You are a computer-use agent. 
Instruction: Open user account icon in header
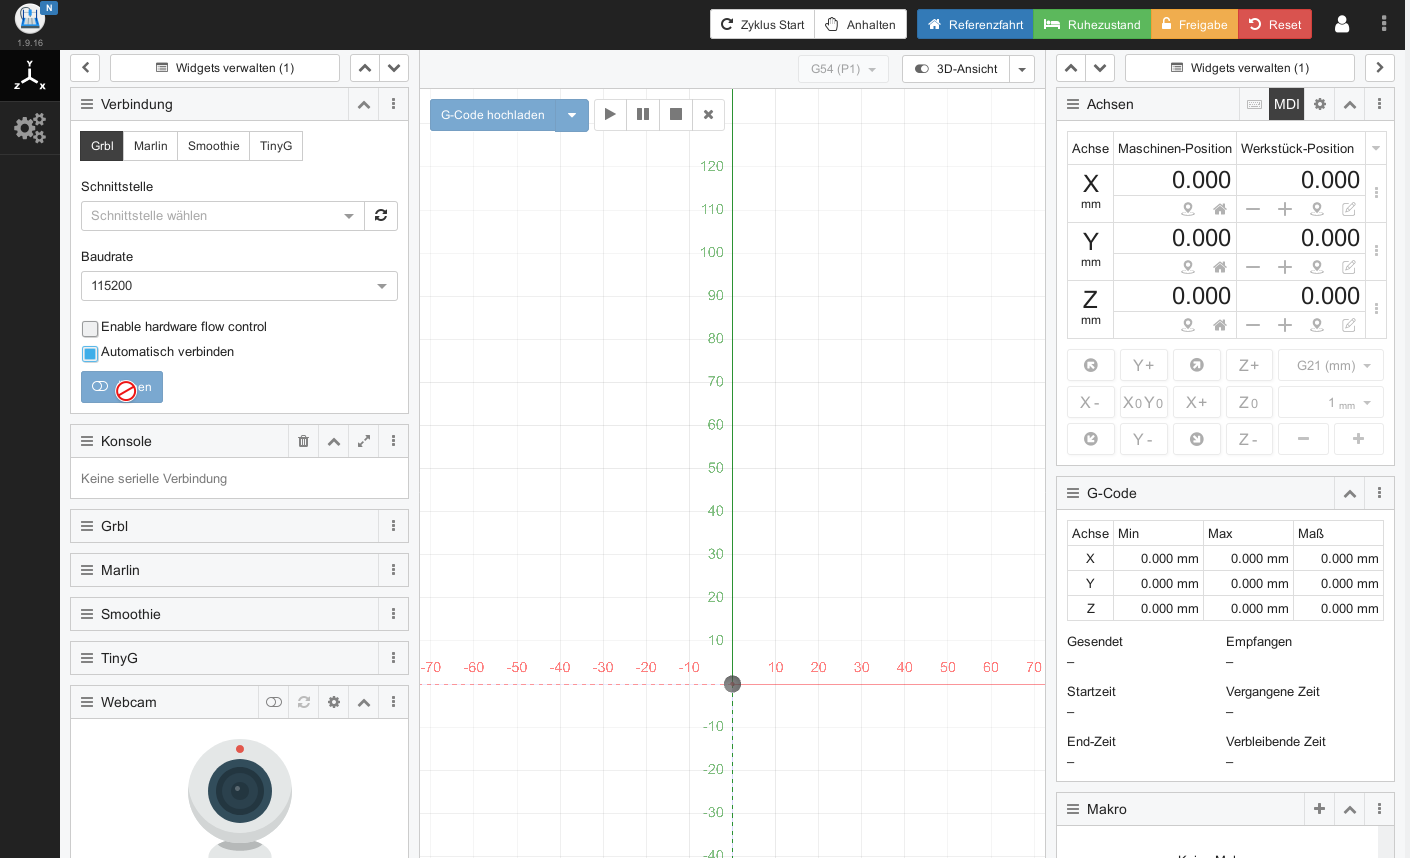point(1342,24)
